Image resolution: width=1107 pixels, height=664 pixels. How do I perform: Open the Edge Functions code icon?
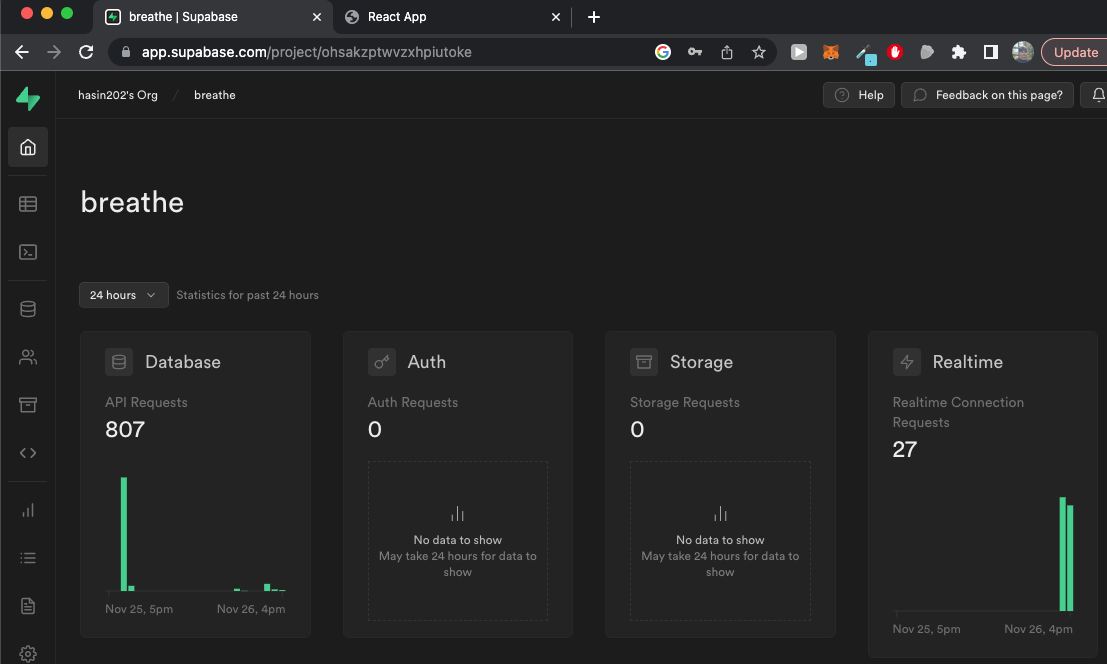click(28, 453)
